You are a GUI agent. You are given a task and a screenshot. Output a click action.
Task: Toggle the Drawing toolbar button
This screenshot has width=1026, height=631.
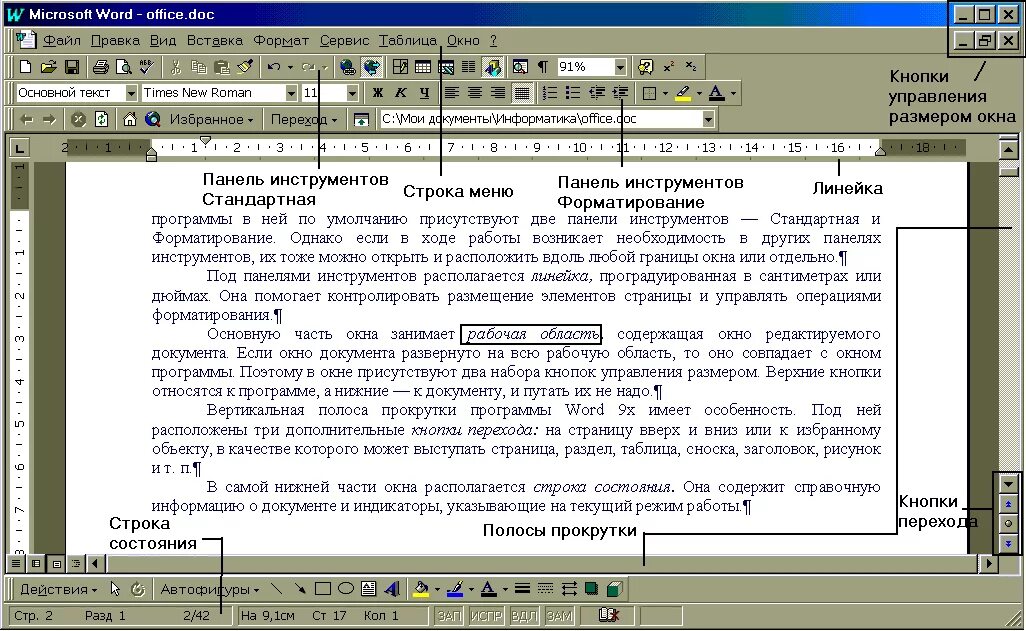[492, 67]
